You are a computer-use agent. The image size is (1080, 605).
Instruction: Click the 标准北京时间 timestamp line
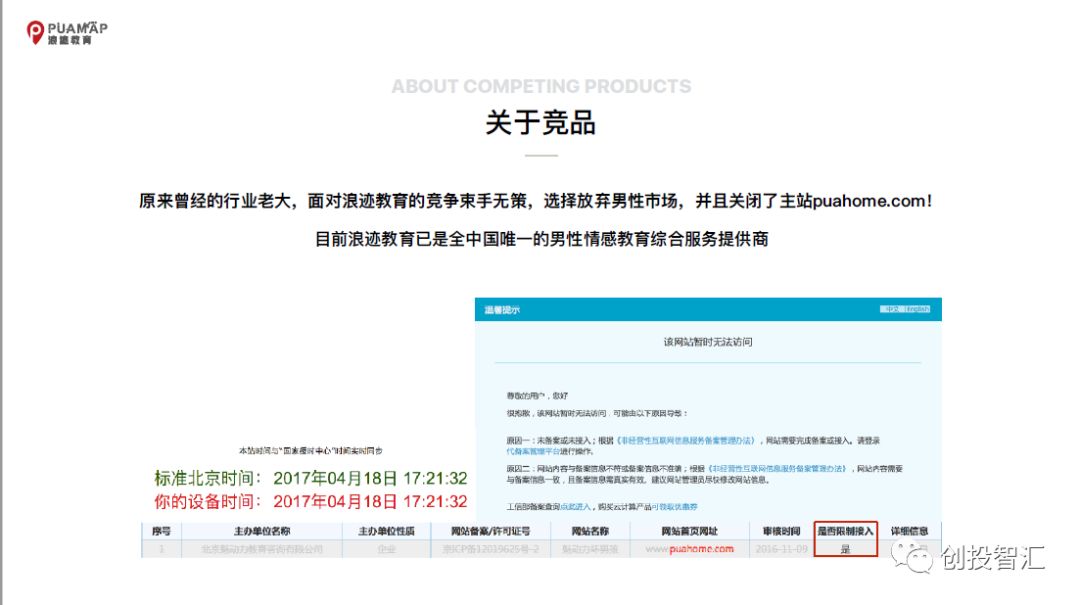click(x=311, y=478)
